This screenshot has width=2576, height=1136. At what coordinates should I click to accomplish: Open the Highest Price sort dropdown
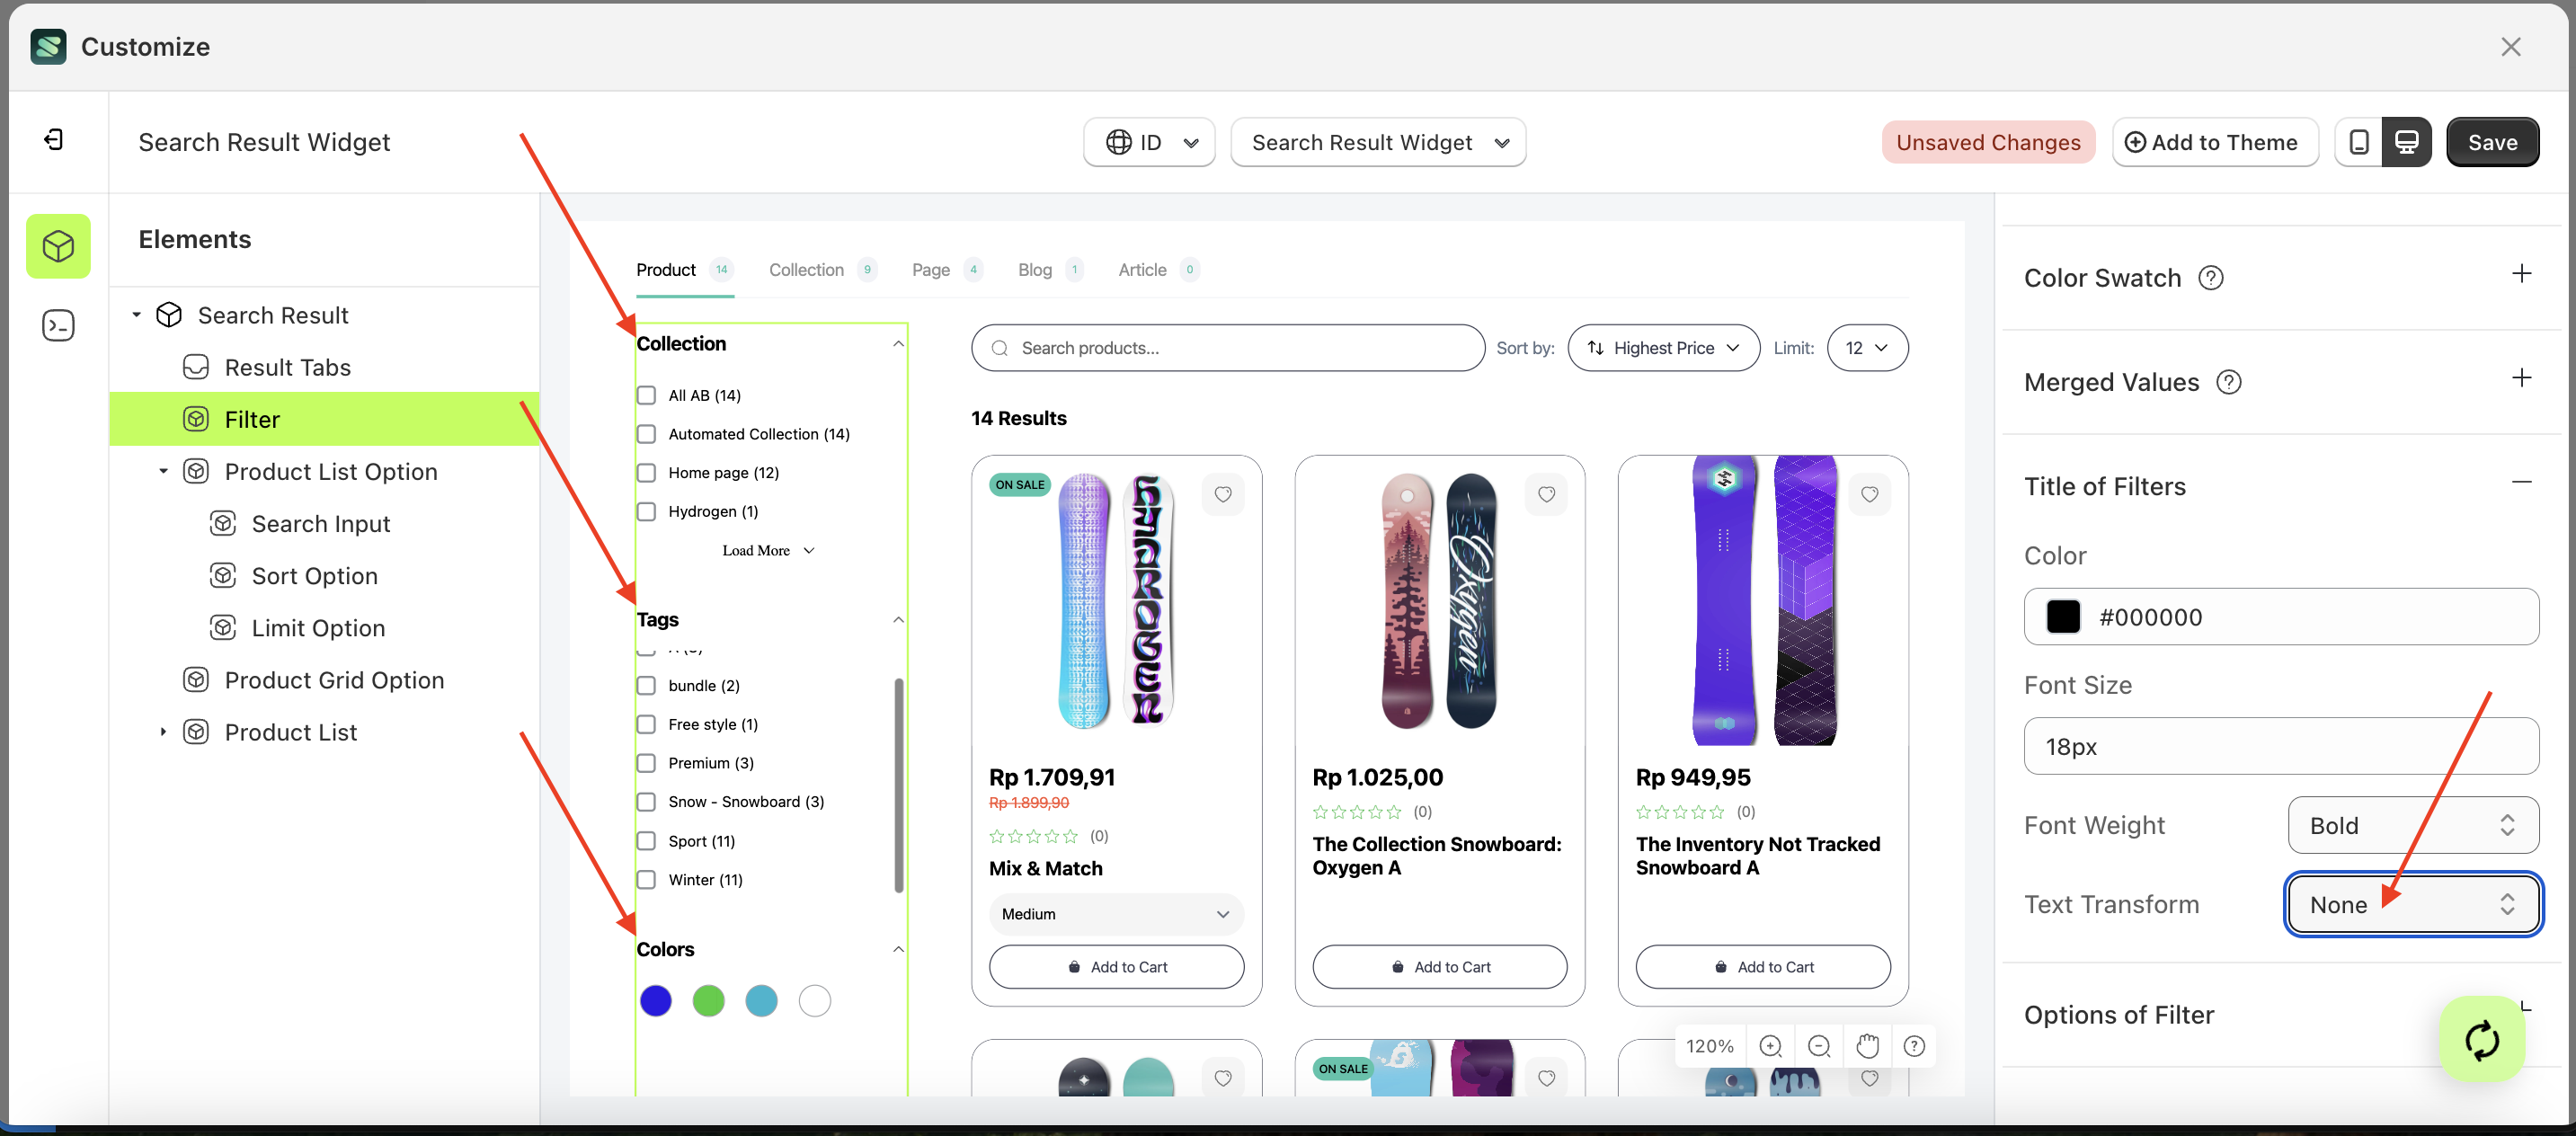pos(1663,347)
